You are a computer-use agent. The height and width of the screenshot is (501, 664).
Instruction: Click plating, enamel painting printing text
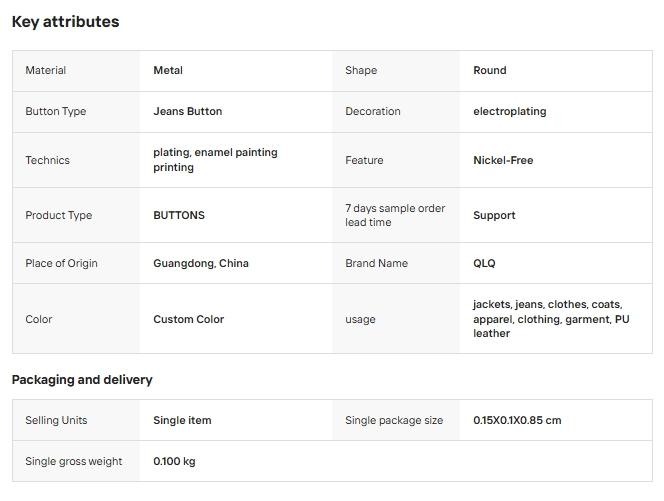point(215,160)
